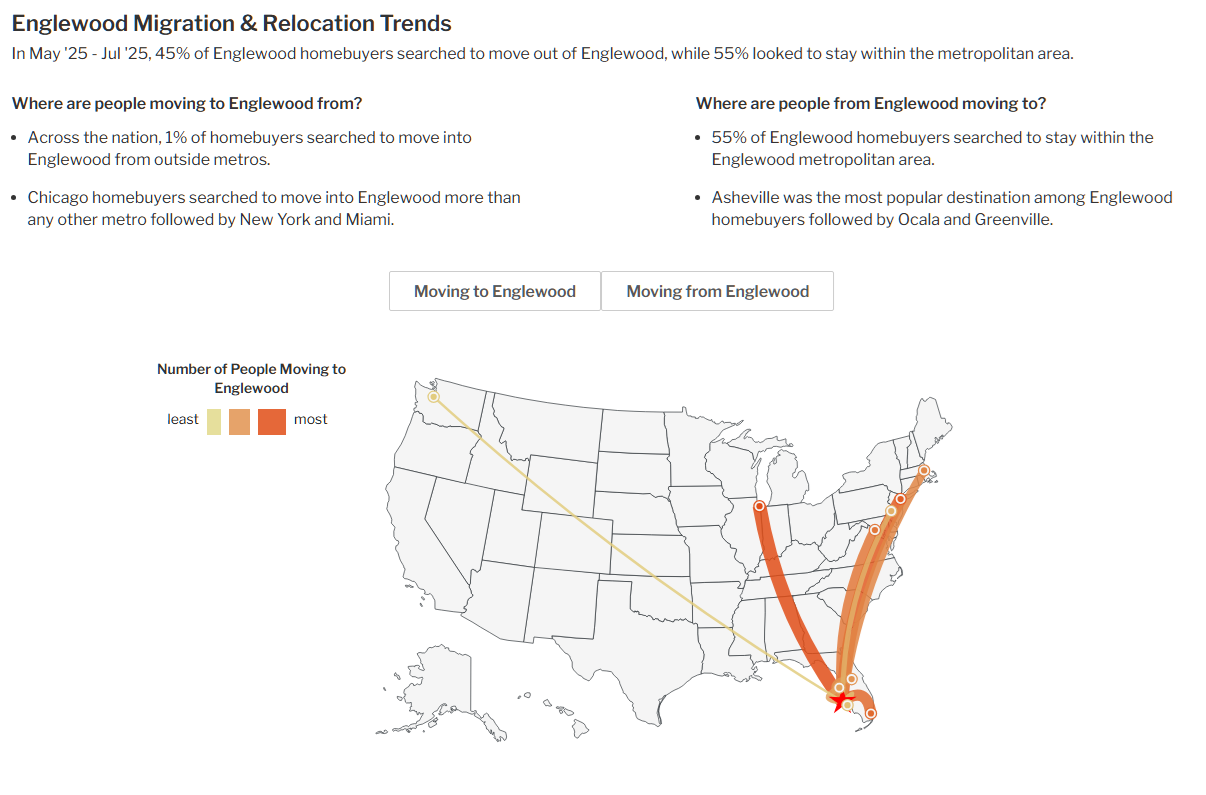This screenshot has width=1206, height=795.
Task: Click the Philadelphia area map marker
Action: [891, 511]
